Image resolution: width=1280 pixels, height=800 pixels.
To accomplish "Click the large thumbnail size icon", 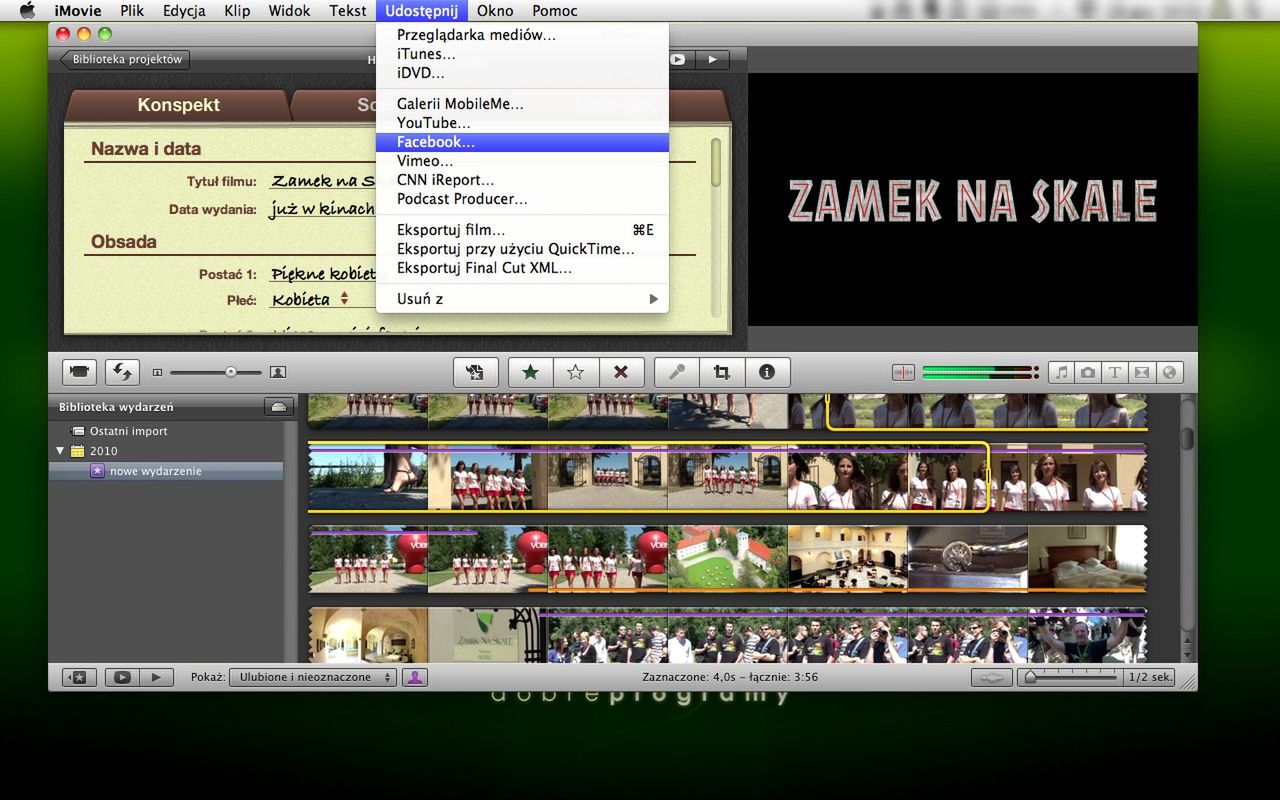I will coord(278,372).
